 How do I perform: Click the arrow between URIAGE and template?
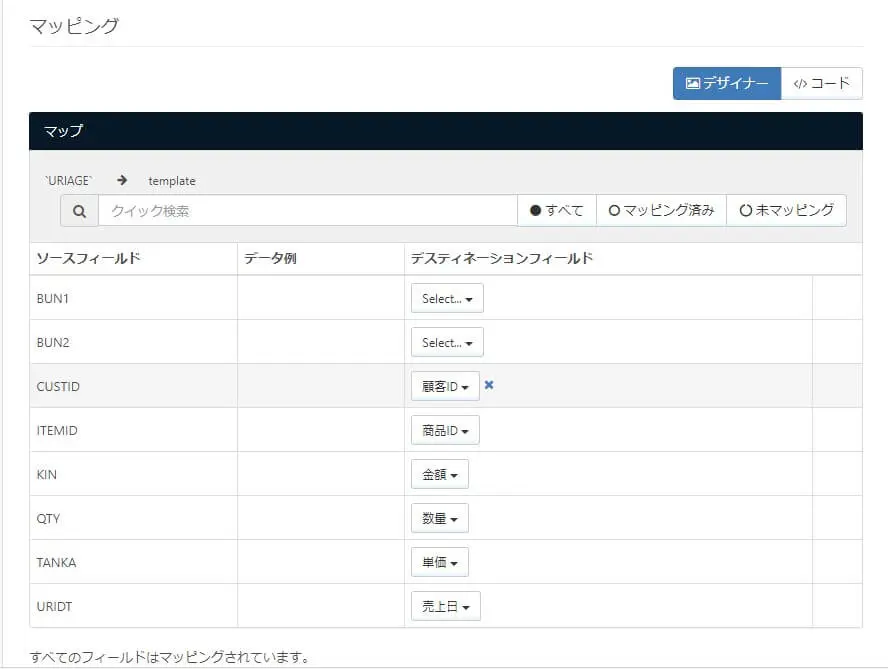pos(122,180)
